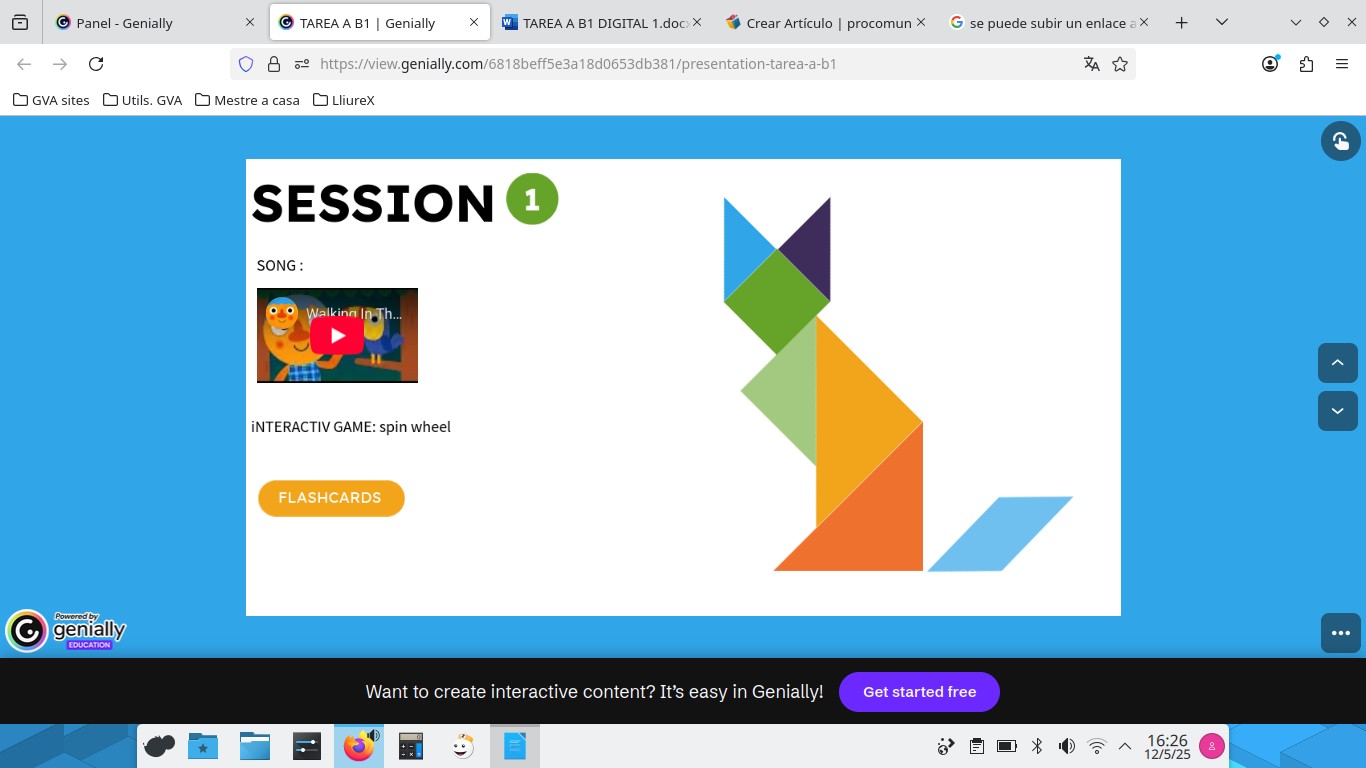Screen dimensions: 1366x768
Task: Switch to the Crear Artículo procomun tab
Action: (x=818, y=23)
